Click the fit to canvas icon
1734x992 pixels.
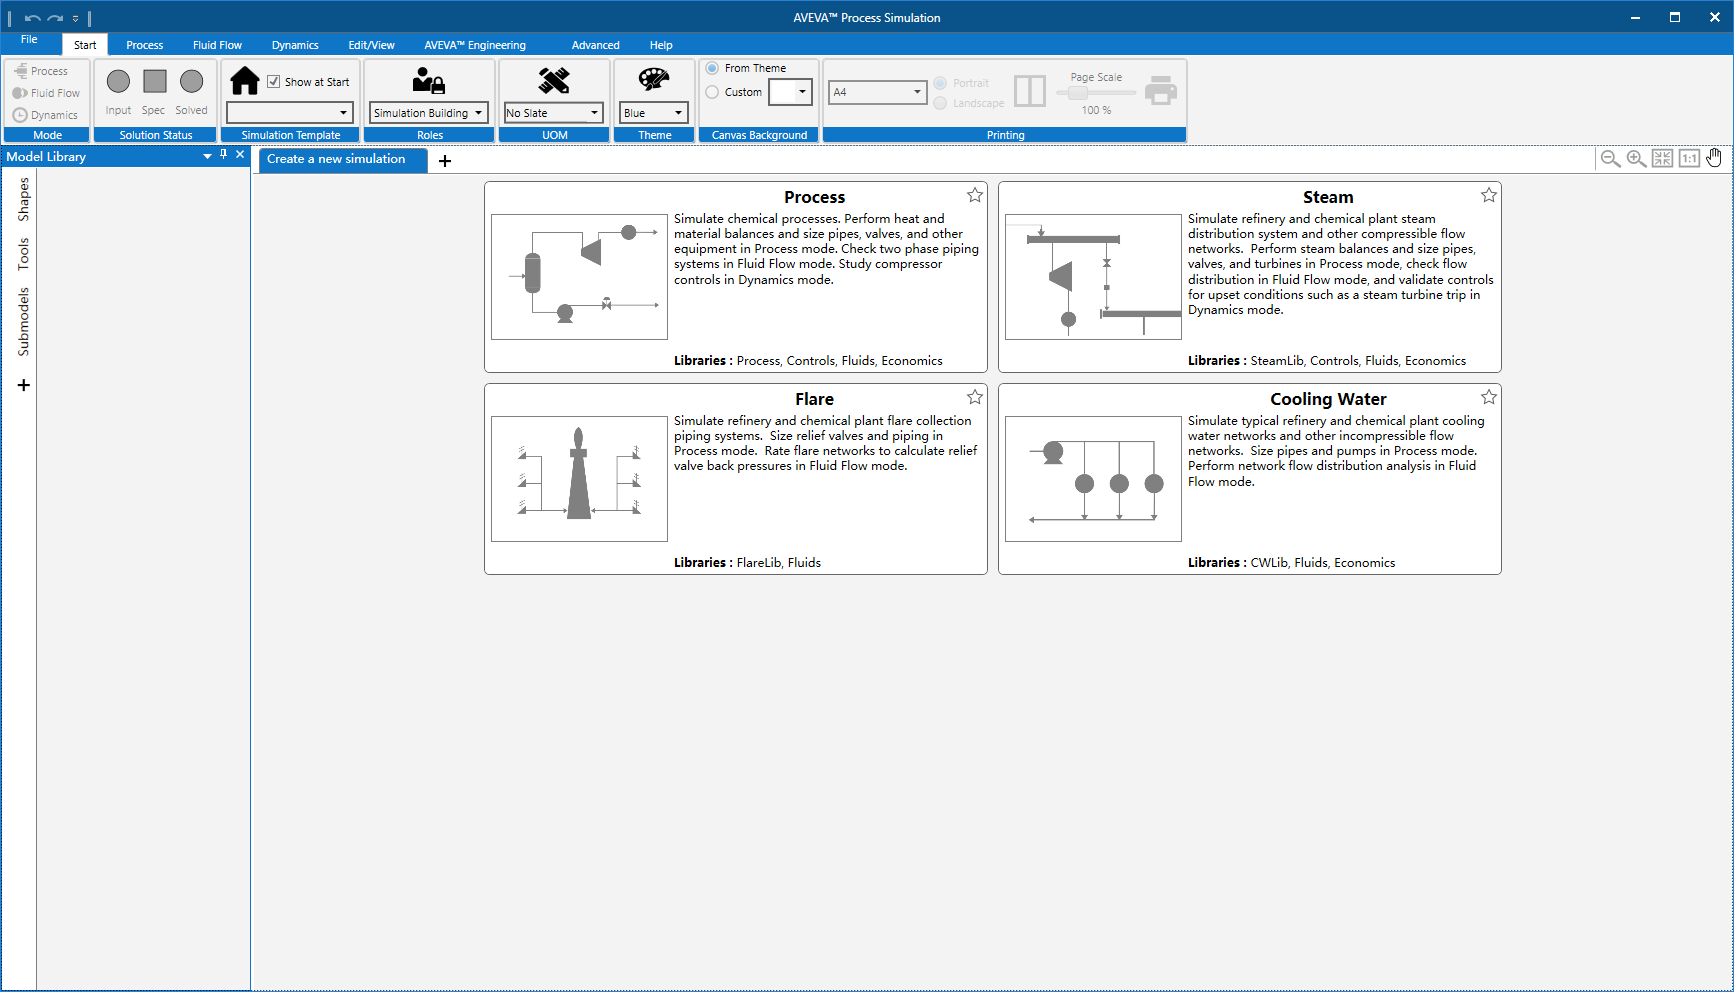pyautogui.click(x=1662, y=158)
